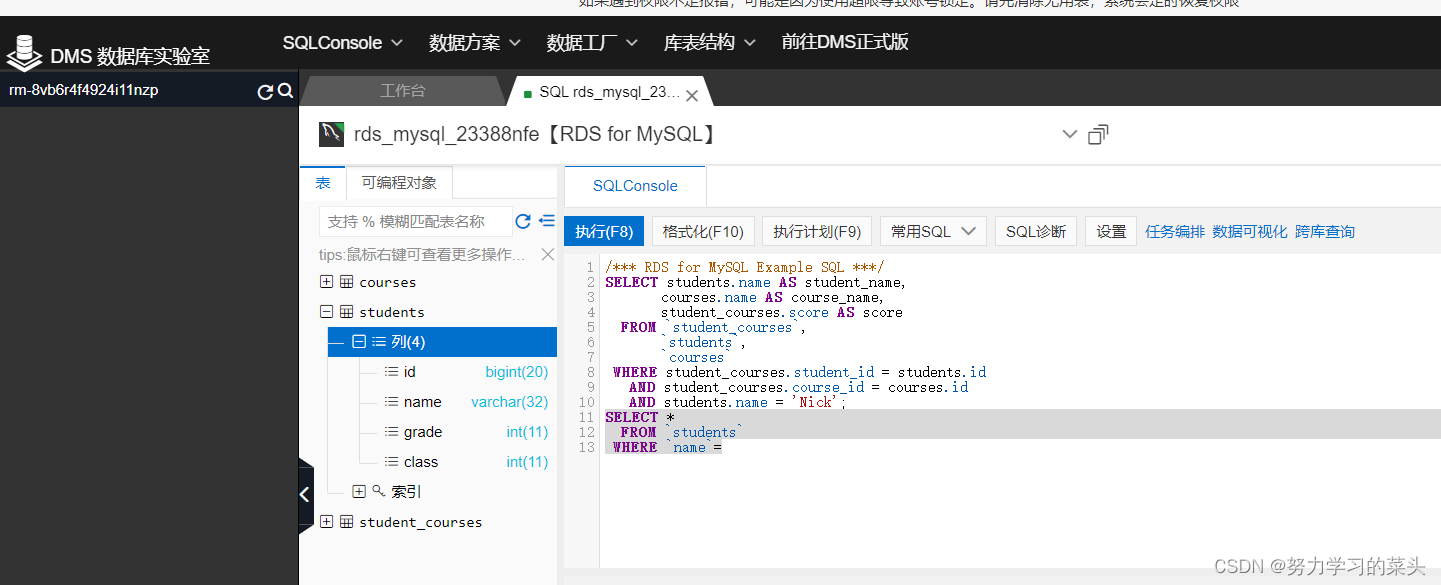1441x585 pixels.
Task: Open the 数据工厂 menu
Action: [593, 43]
